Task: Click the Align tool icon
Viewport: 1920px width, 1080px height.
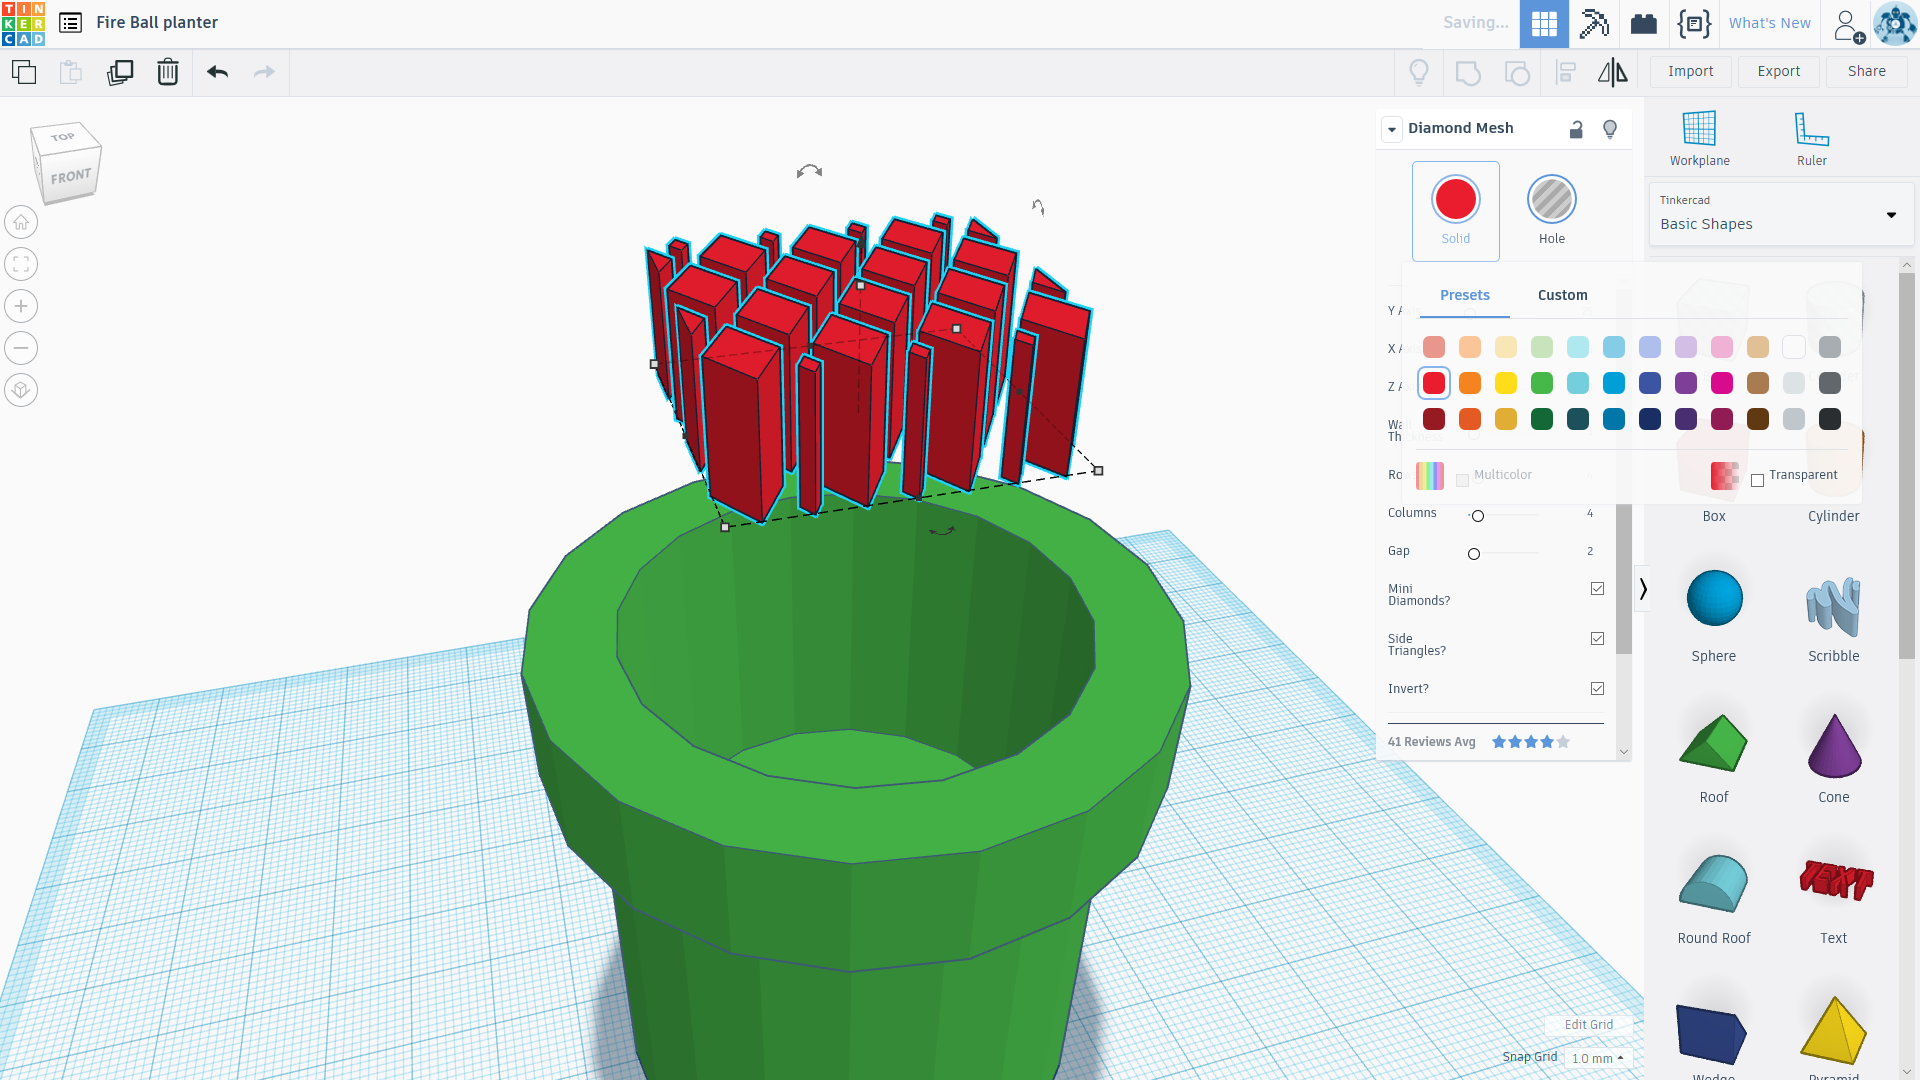Action: click(1566, 72)
